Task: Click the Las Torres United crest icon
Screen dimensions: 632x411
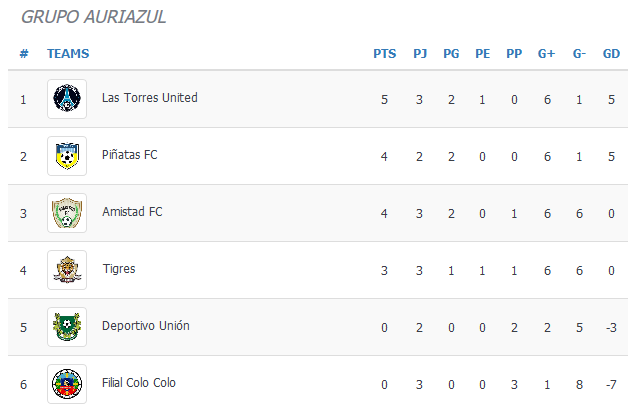Action: click(x=67, y=99)
